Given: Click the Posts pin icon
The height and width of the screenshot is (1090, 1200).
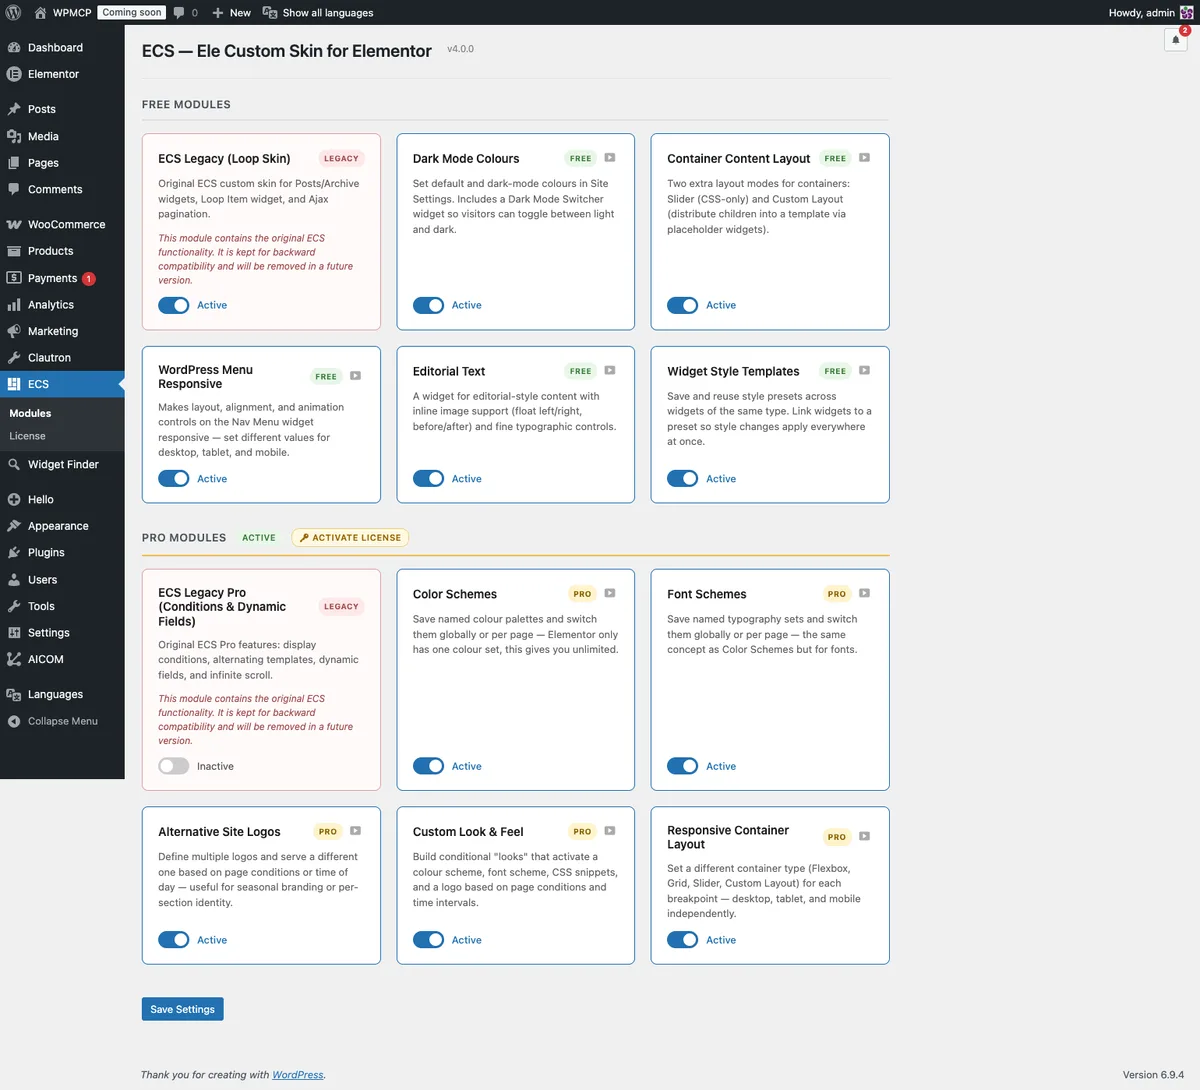Looking at the screenshot, I should click(x=14, y=109).
